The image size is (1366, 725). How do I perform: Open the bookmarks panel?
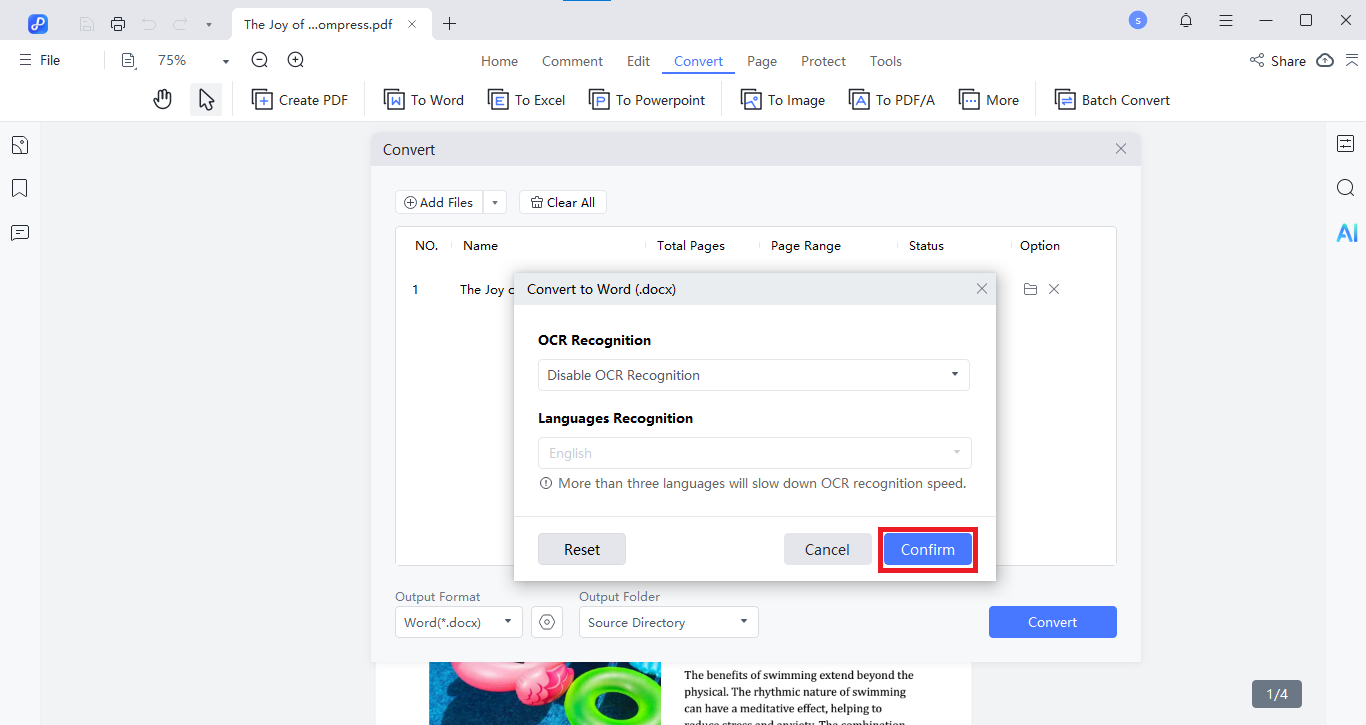click(19, 188)
